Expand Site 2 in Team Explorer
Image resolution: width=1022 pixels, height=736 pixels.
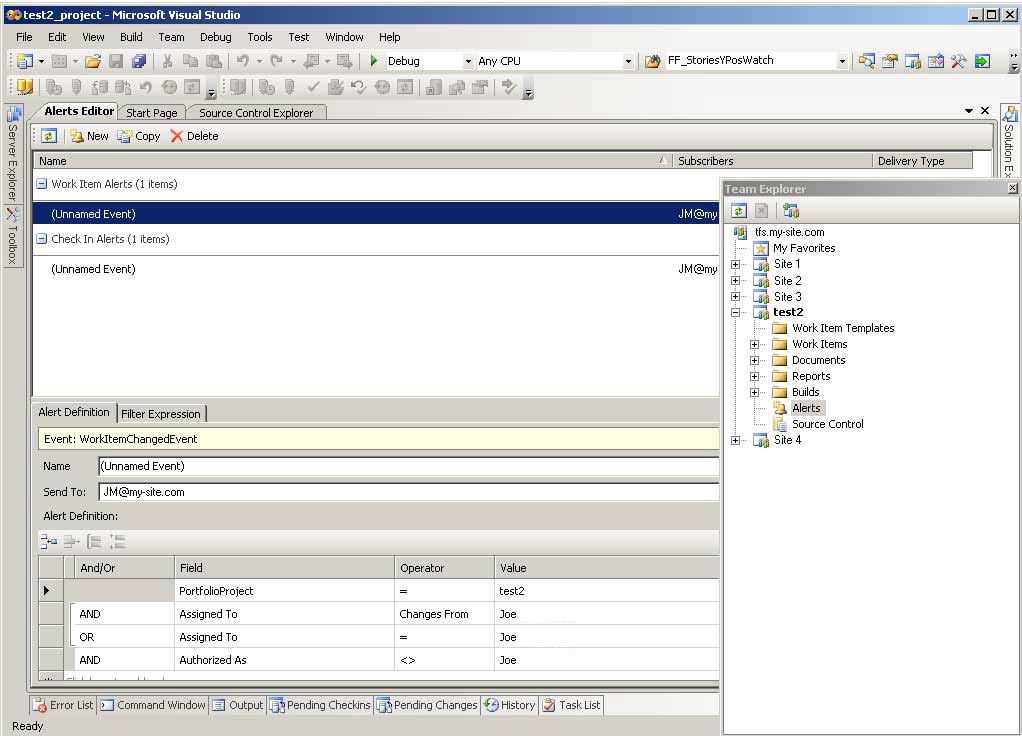[x=736, y=280]
